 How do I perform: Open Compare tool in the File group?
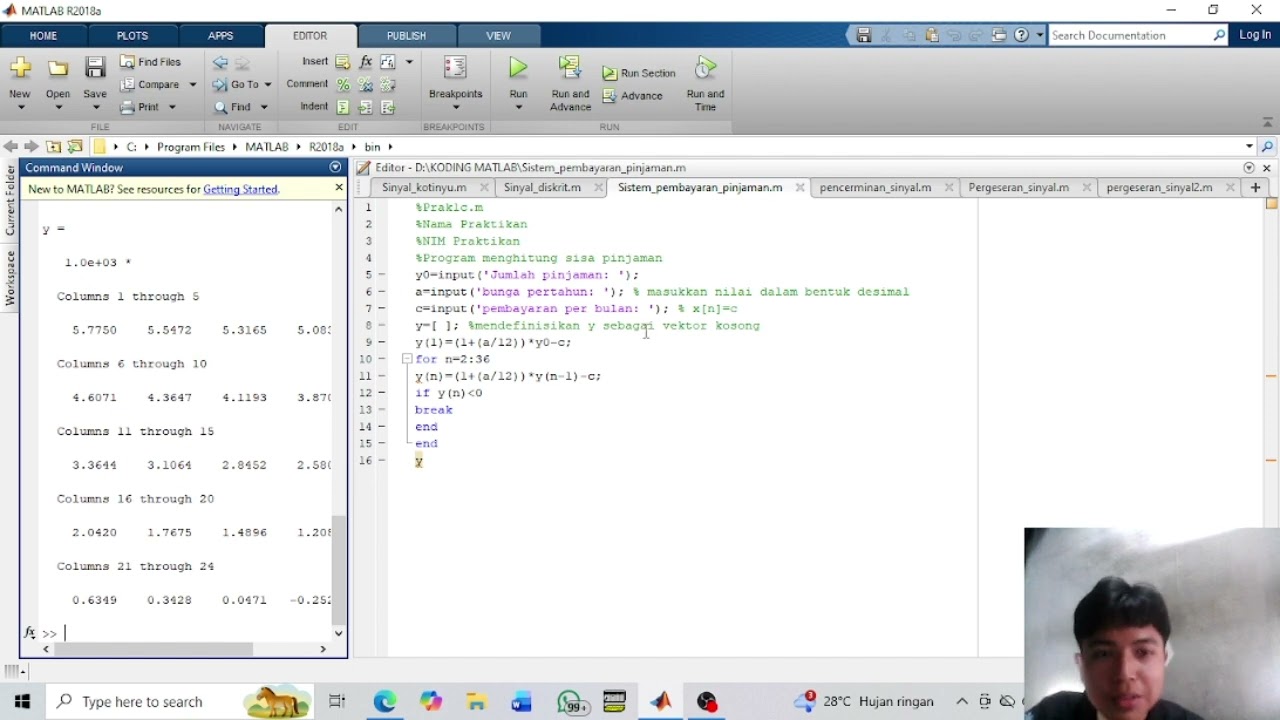(150, 85)
